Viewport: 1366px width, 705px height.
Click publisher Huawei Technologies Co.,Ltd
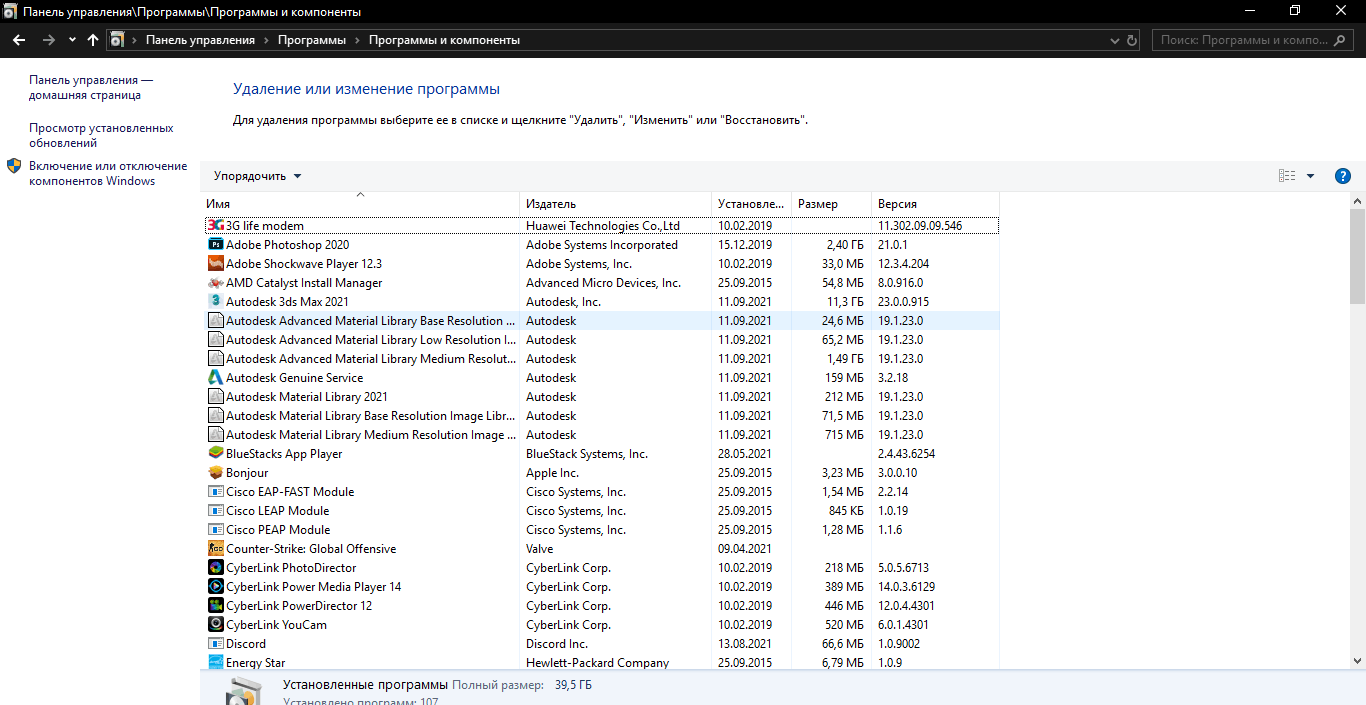603,226
